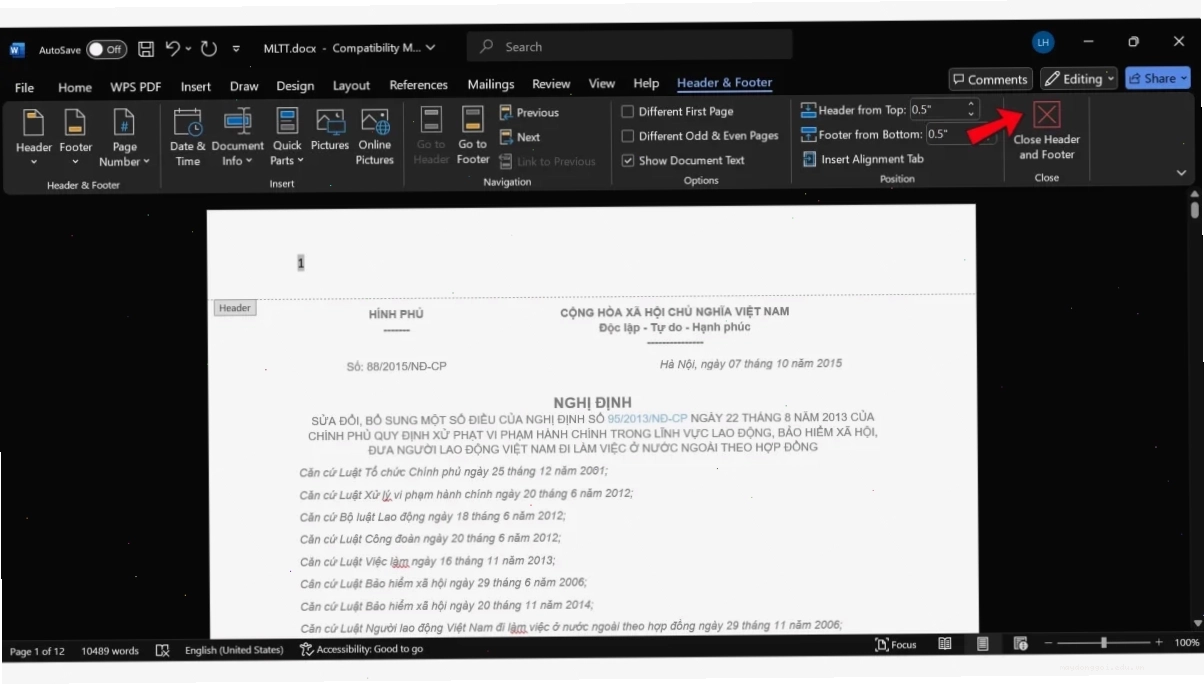Image resolution: width=1204 pixels, height=684 pixels.
Task: Check Accessibility: Good to go status
Action: (361, 649)
